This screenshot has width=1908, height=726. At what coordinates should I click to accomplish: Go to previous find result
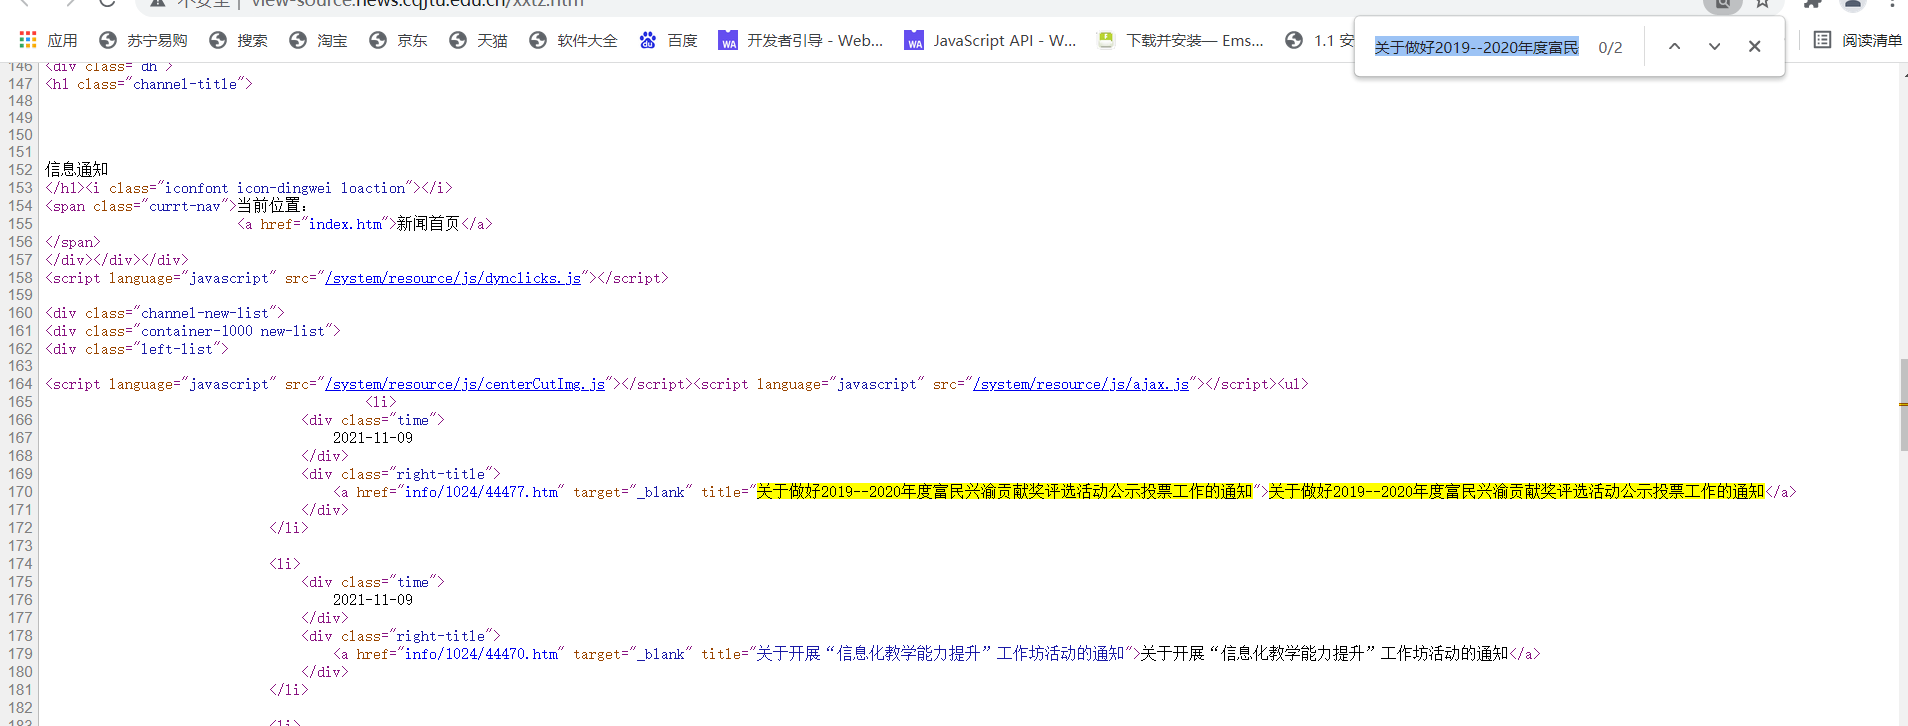[x=1674, y=46]
